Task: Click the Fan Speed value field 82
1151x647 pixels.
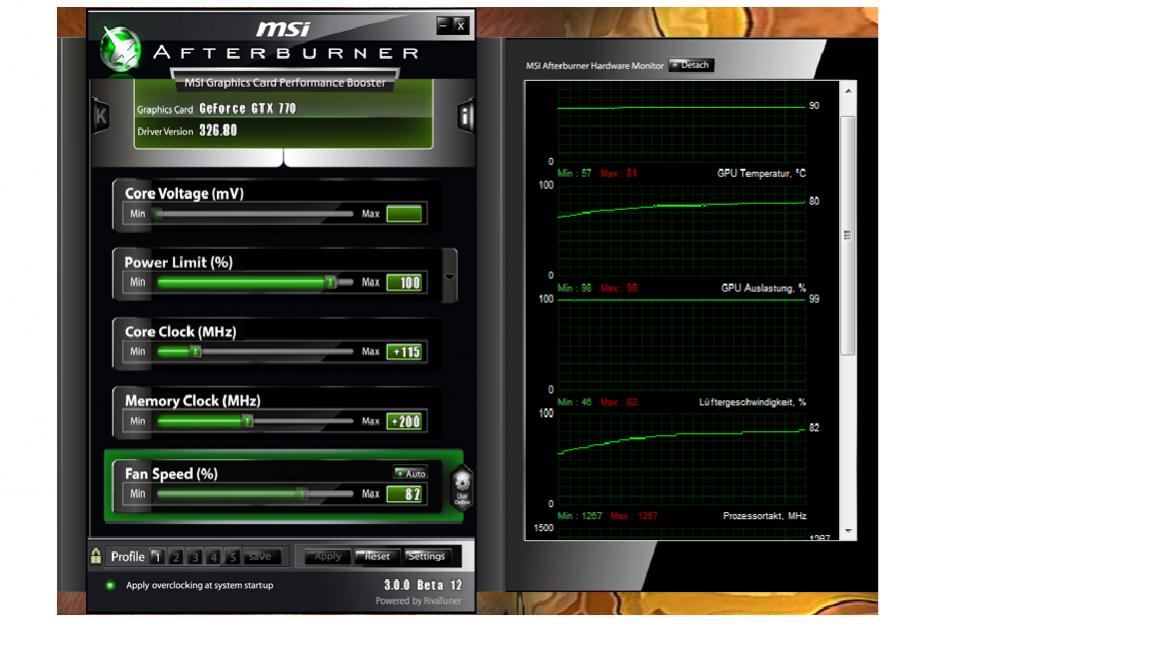Action: [x=404, y=494]
